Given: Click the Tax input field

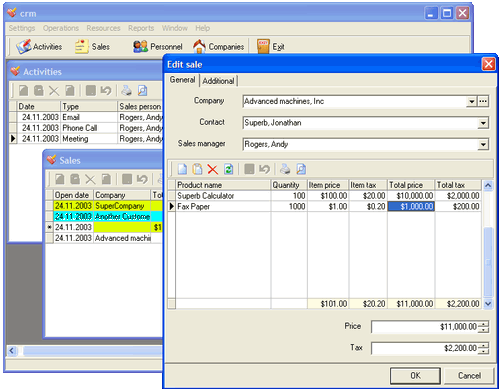Looking at the screenshot, I should 424,348.
